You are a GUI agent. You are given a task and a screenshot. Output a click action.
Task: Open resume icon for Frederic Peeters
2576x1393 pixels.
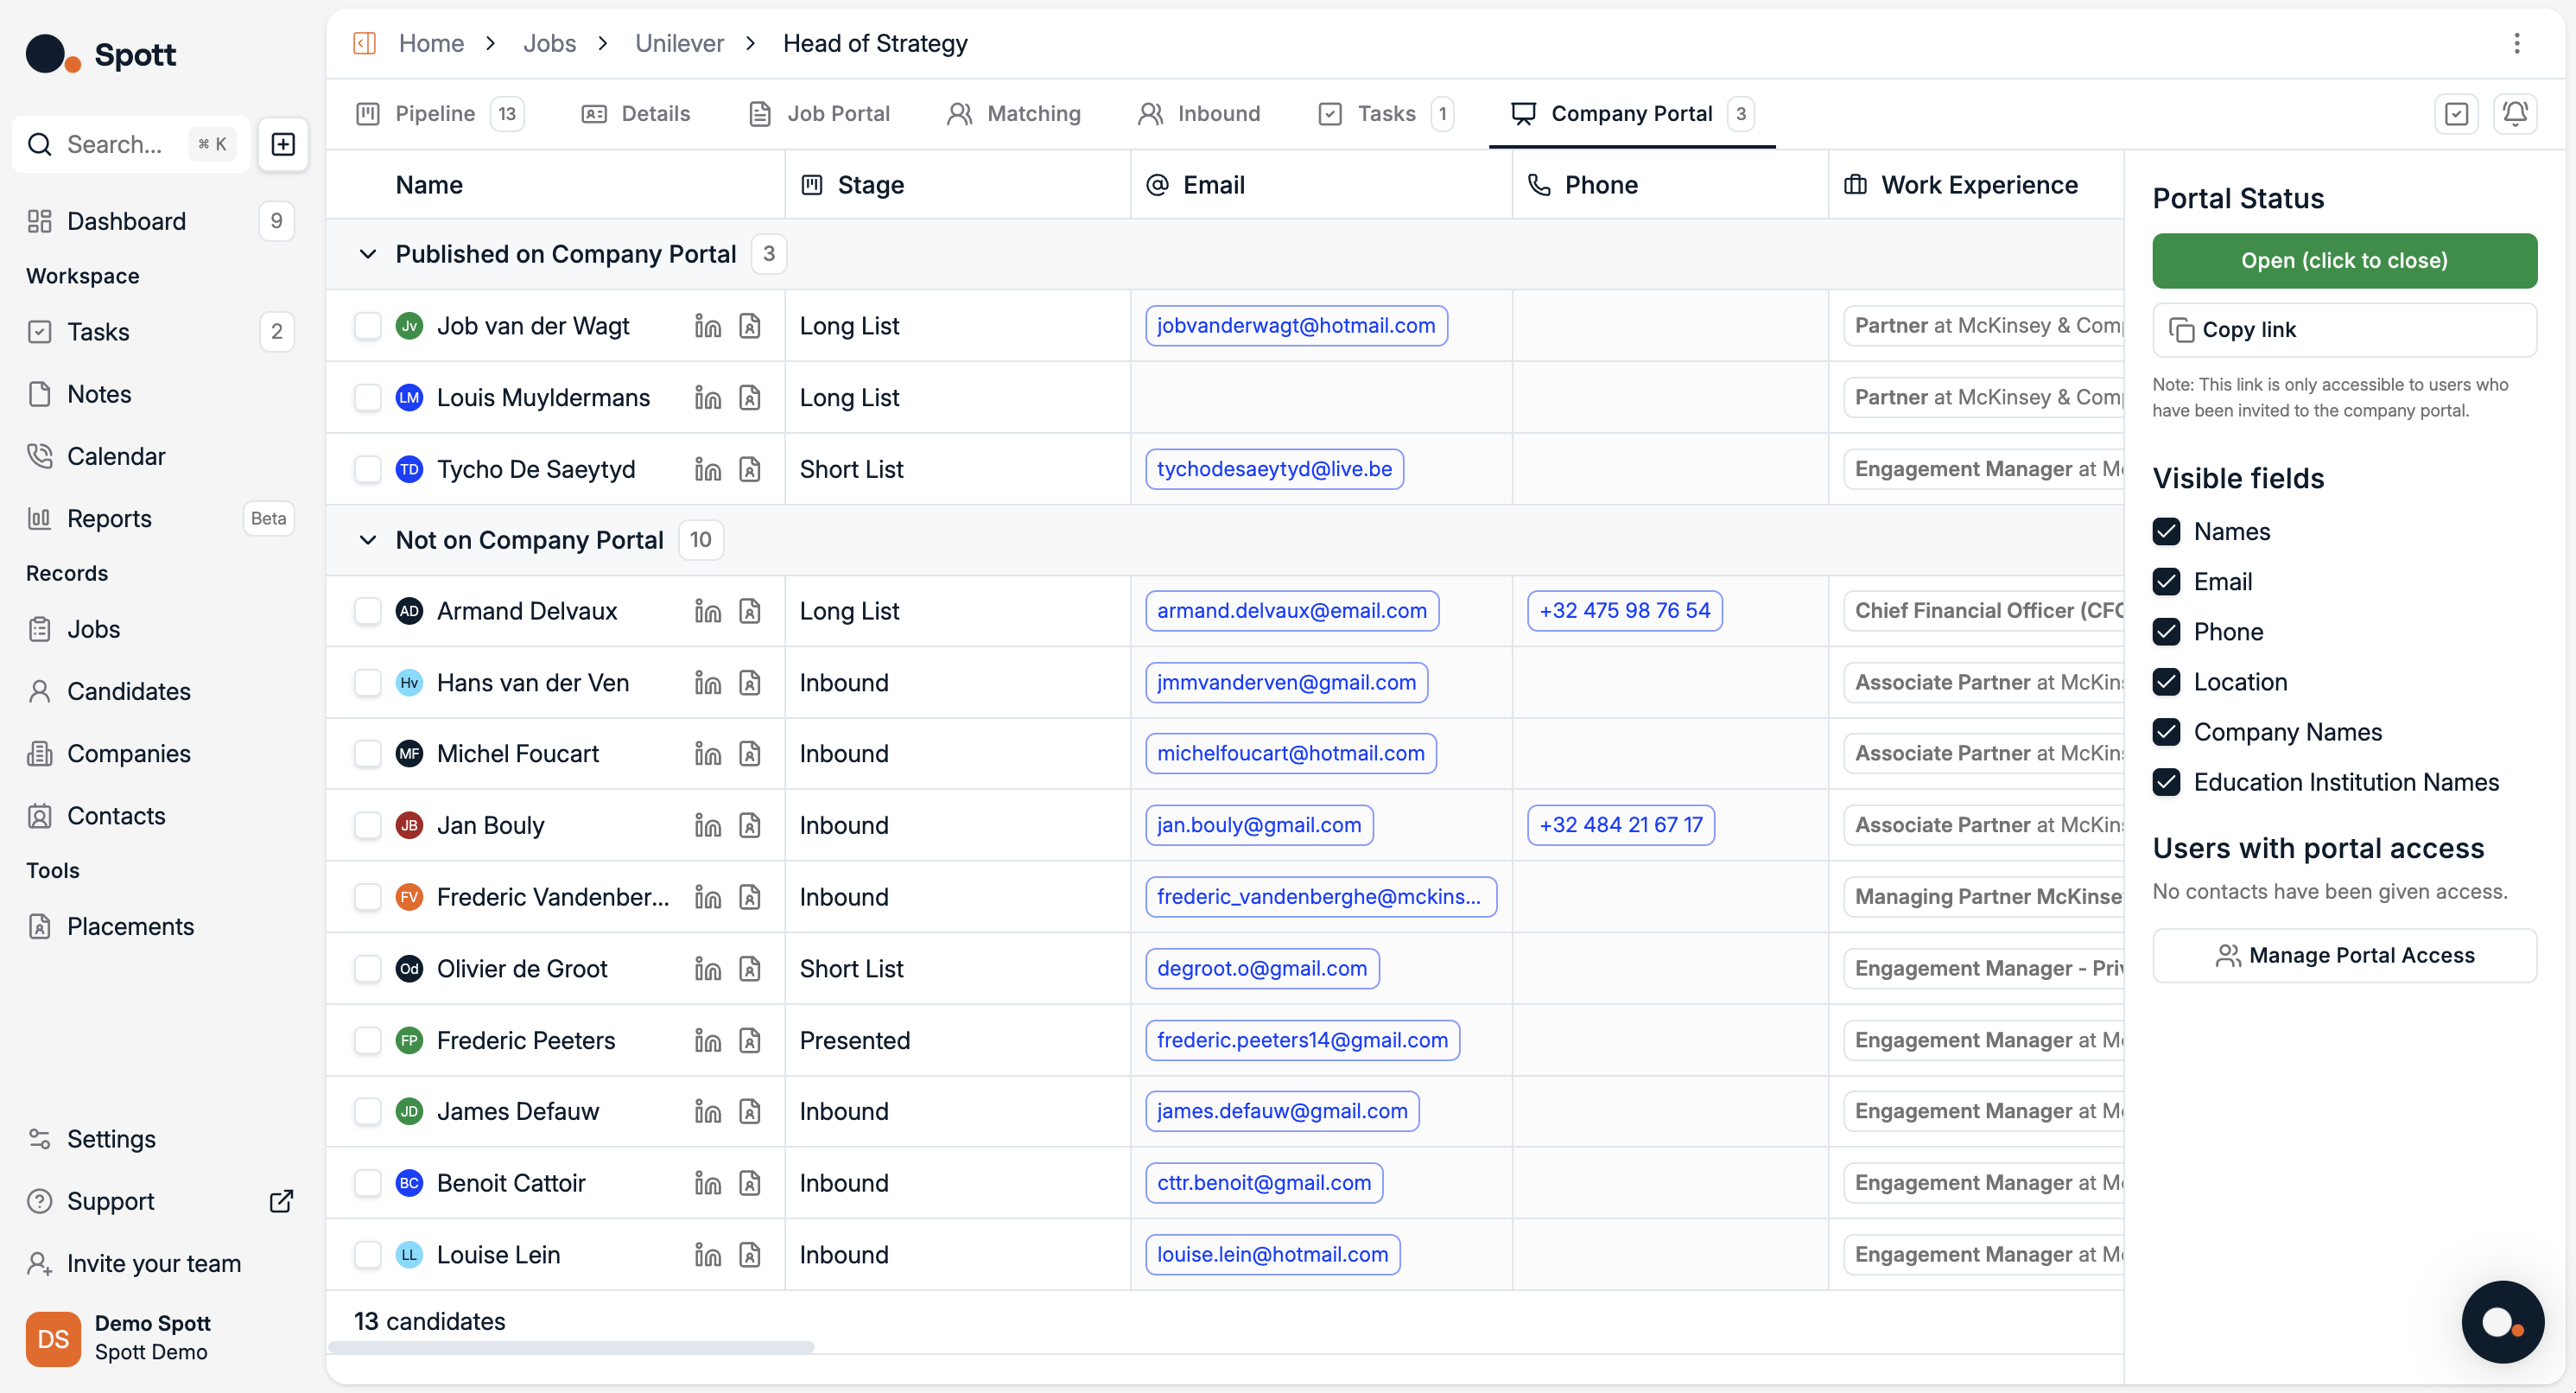750,1041
